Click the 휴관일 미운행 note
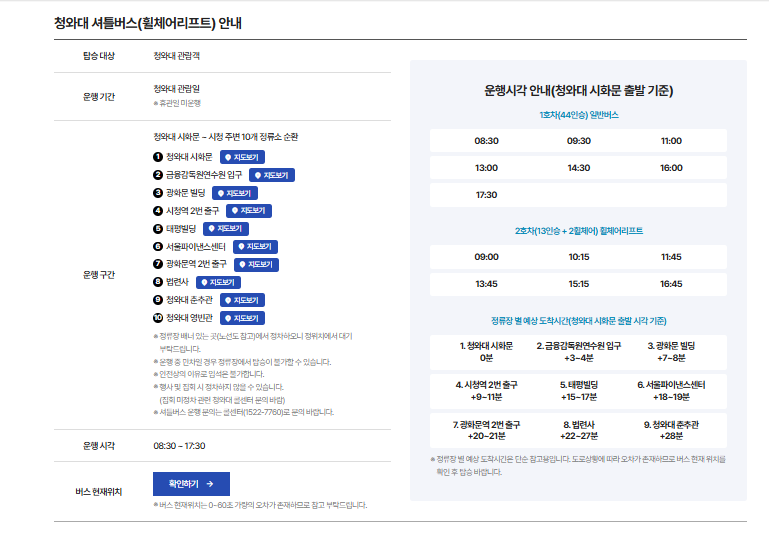The image size is (769, 536). click(177, 103)
